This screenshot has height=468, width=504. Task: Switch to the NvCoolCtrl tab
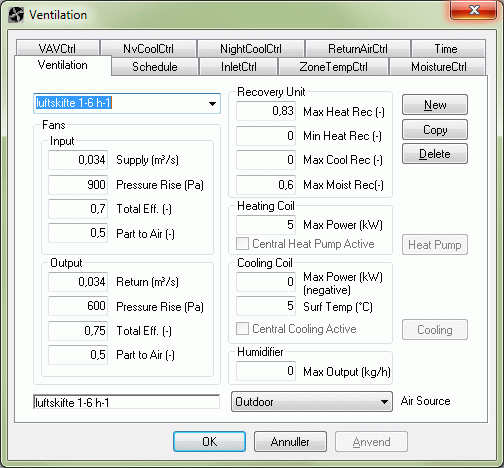coord(148,48)
